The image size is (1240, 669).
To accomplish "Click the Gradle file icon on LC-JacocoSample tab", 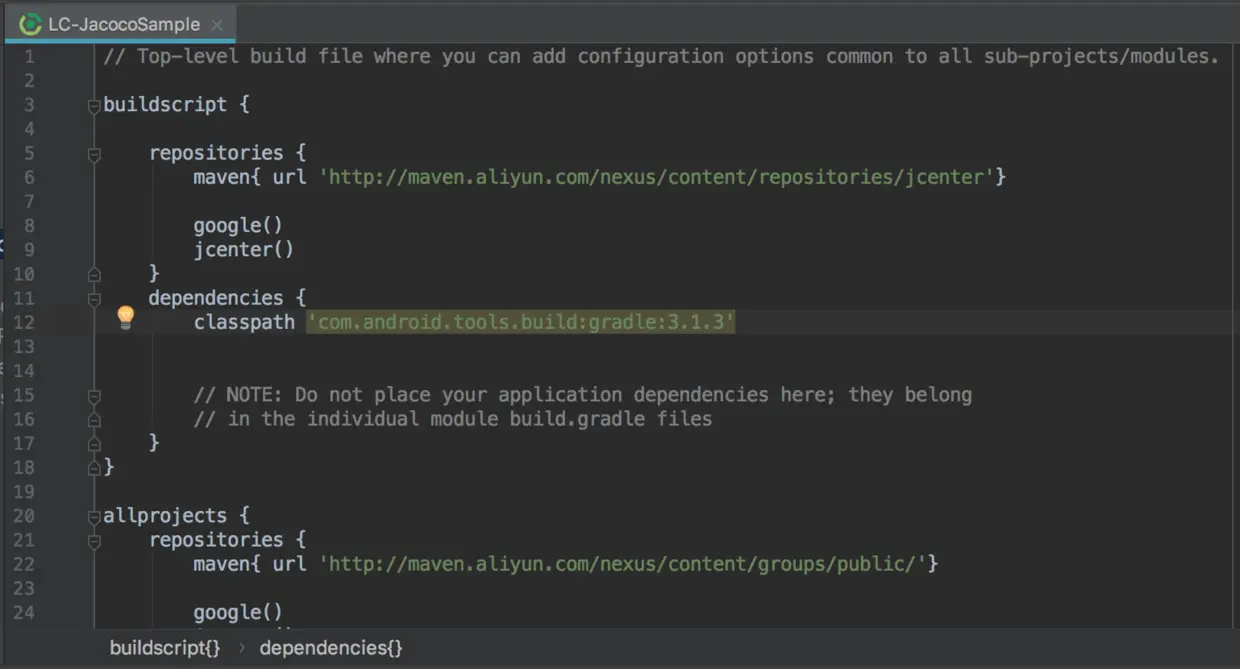I will (30, 24).
